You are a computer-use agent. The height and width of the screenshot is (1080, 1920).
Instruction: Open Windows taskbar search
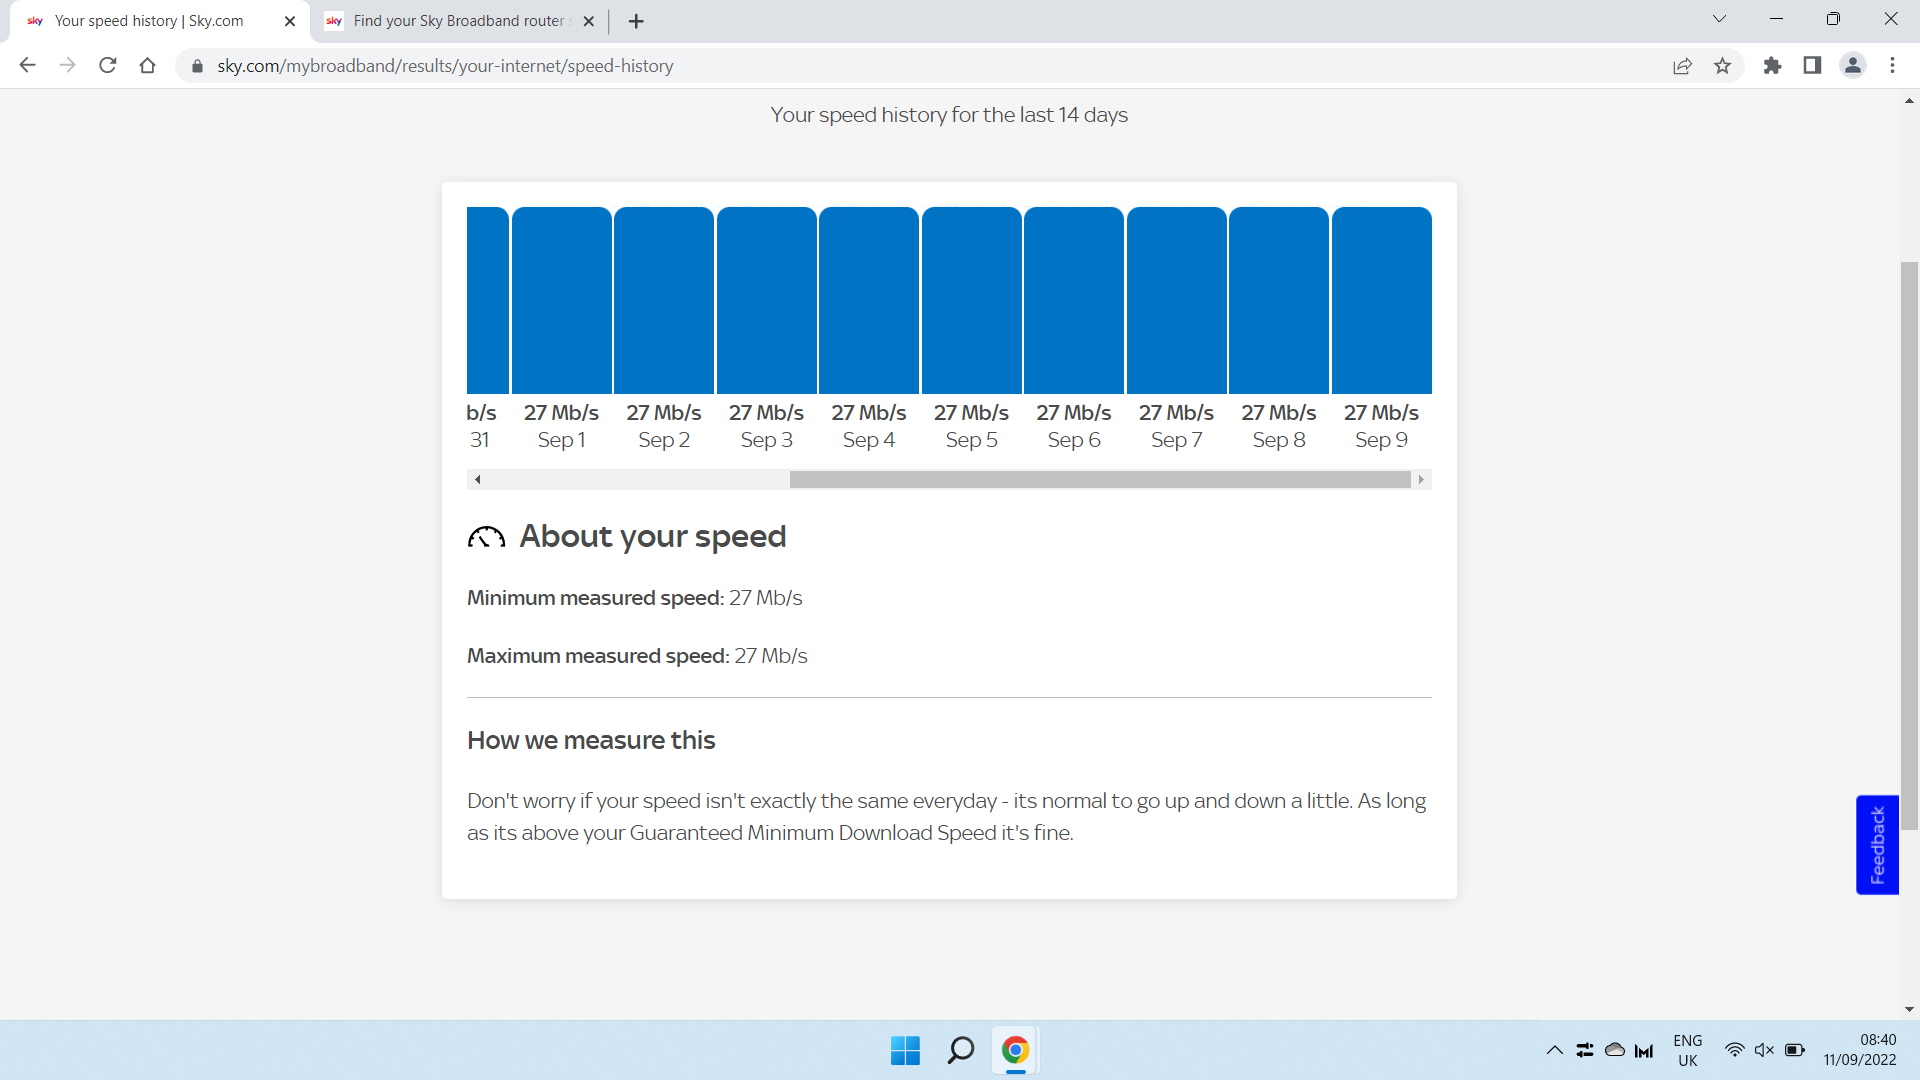960,1050
